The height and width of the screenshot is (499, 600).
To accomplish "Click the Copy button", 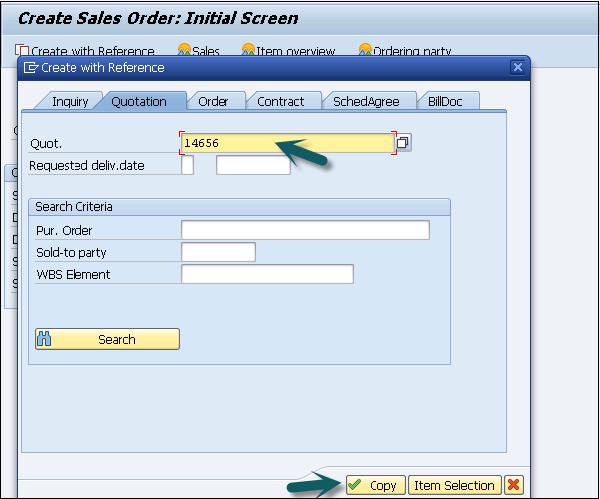I will pyautogui.click(x=375, y=485).
